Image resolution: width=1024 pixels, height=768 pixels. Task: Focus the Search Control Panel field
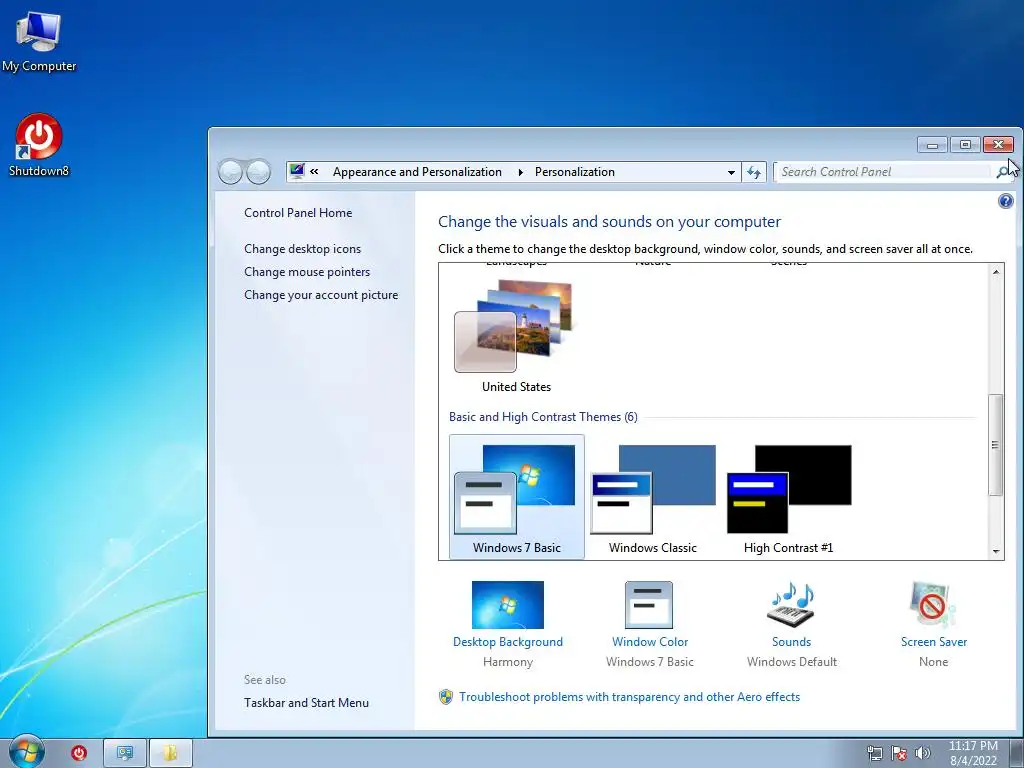point(884,172)
